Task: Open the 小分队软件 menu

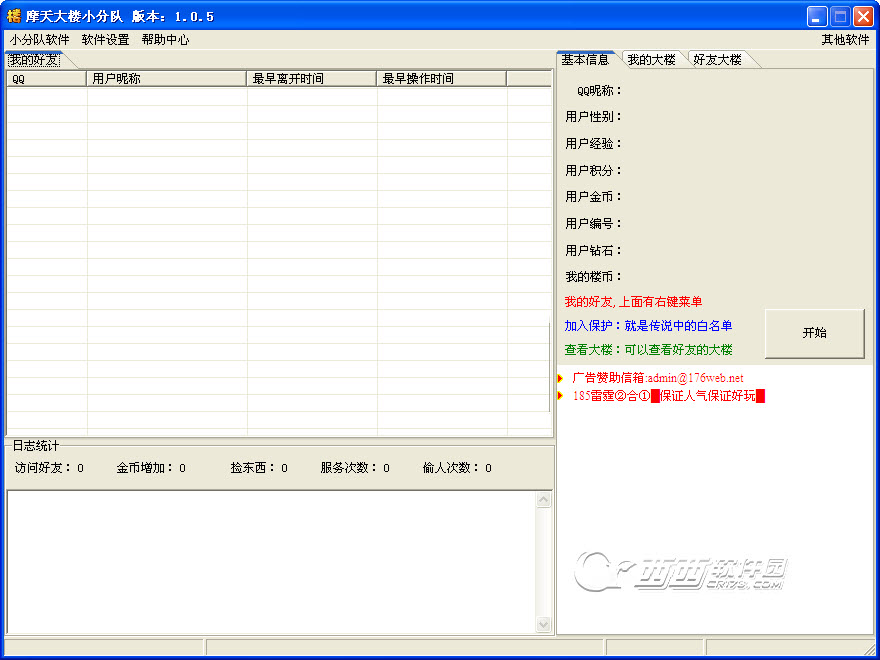Action: [x=40, y=40]
